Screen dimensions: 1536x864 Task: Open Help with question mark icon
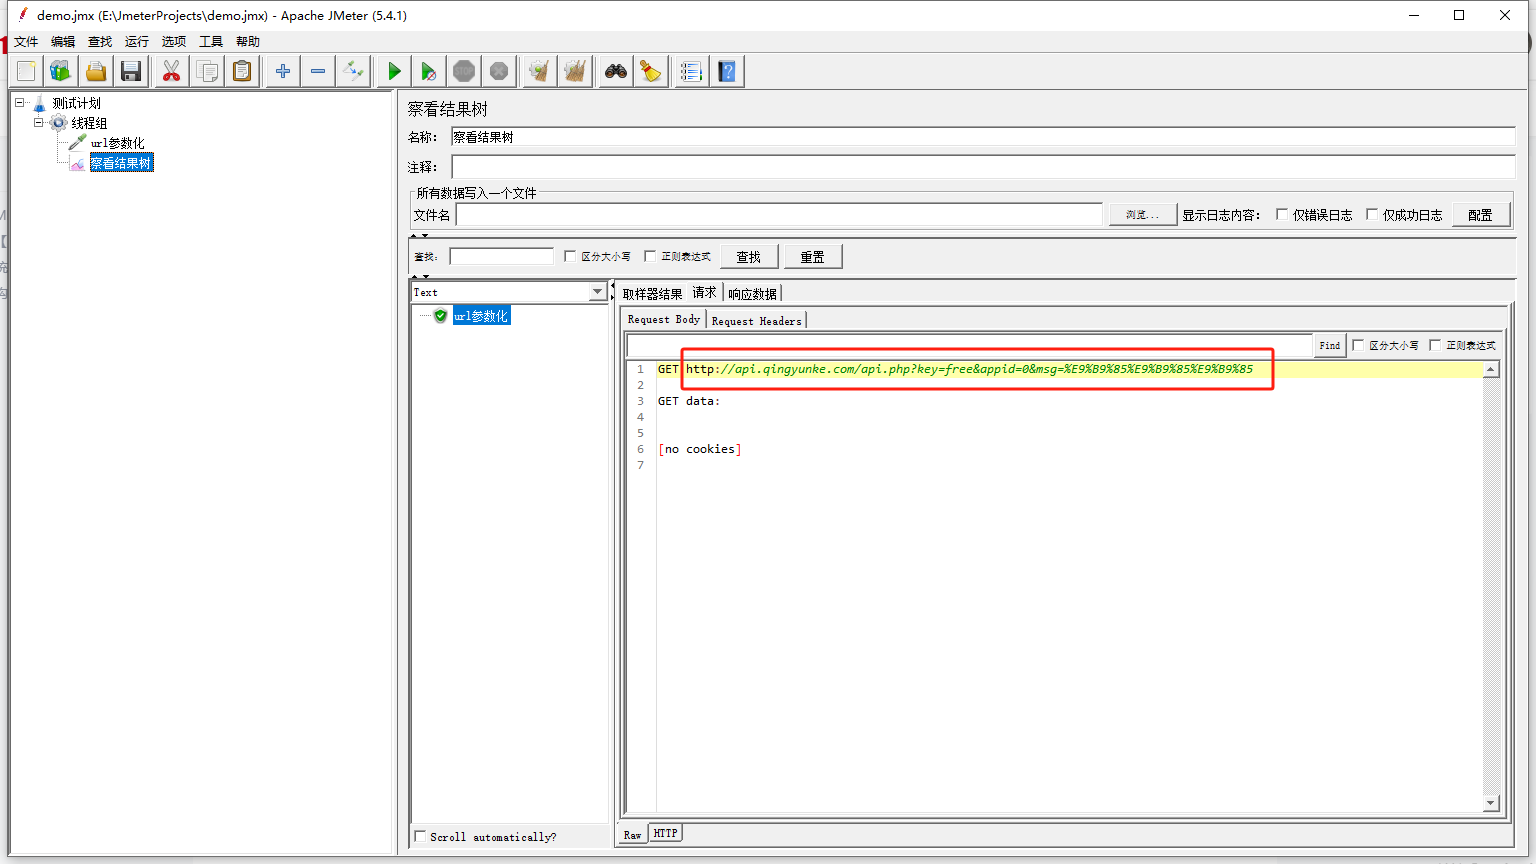pyautogui.click(x=727, y=71)
